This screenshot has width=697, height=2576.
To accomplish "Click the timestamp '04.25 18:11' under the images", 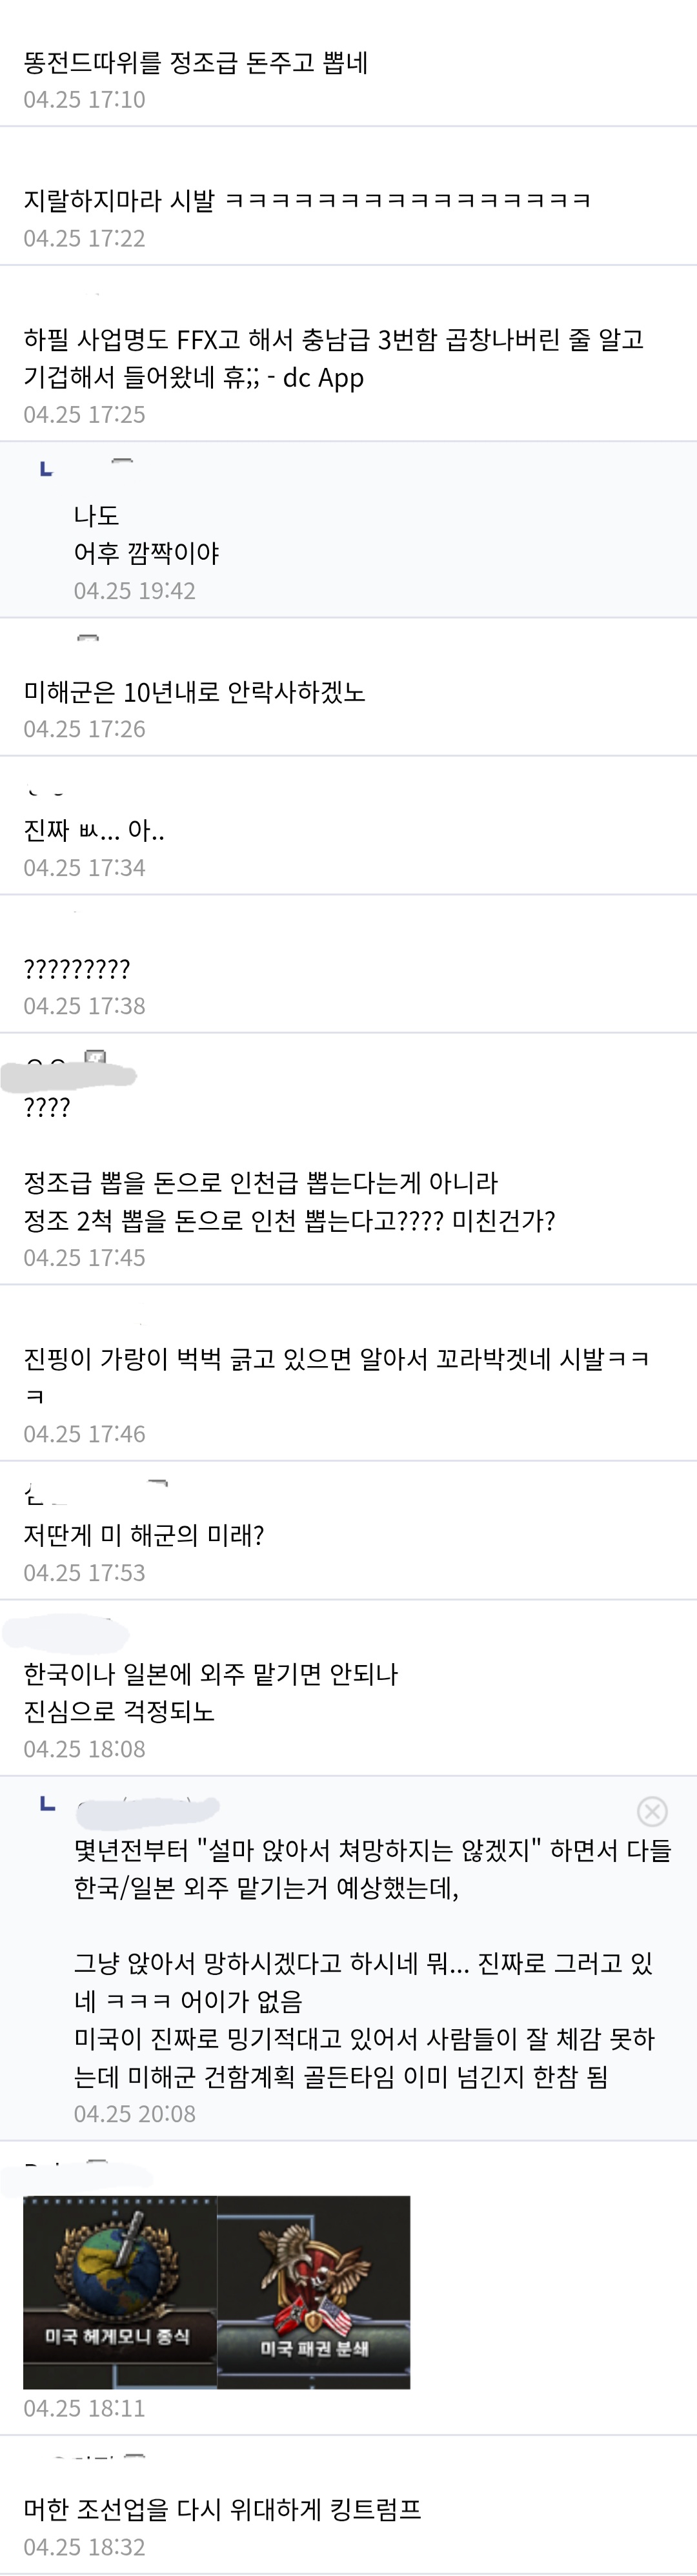I will point(84,2407).
